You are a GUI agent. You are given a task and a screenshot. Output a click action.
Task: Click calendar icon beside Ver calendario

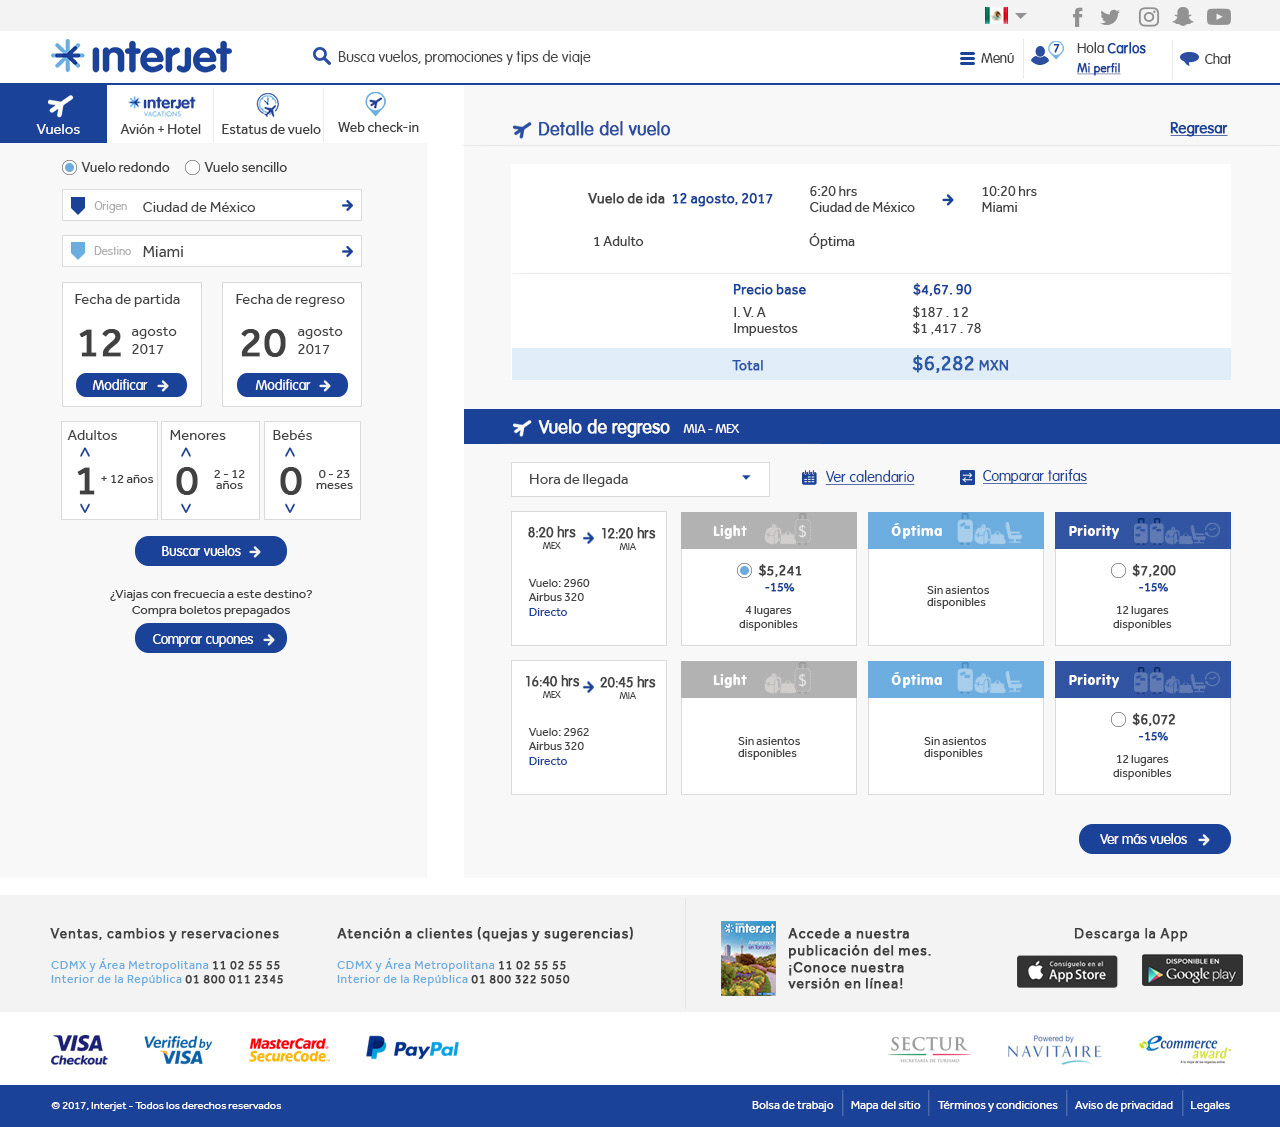(x=809, y=477)
